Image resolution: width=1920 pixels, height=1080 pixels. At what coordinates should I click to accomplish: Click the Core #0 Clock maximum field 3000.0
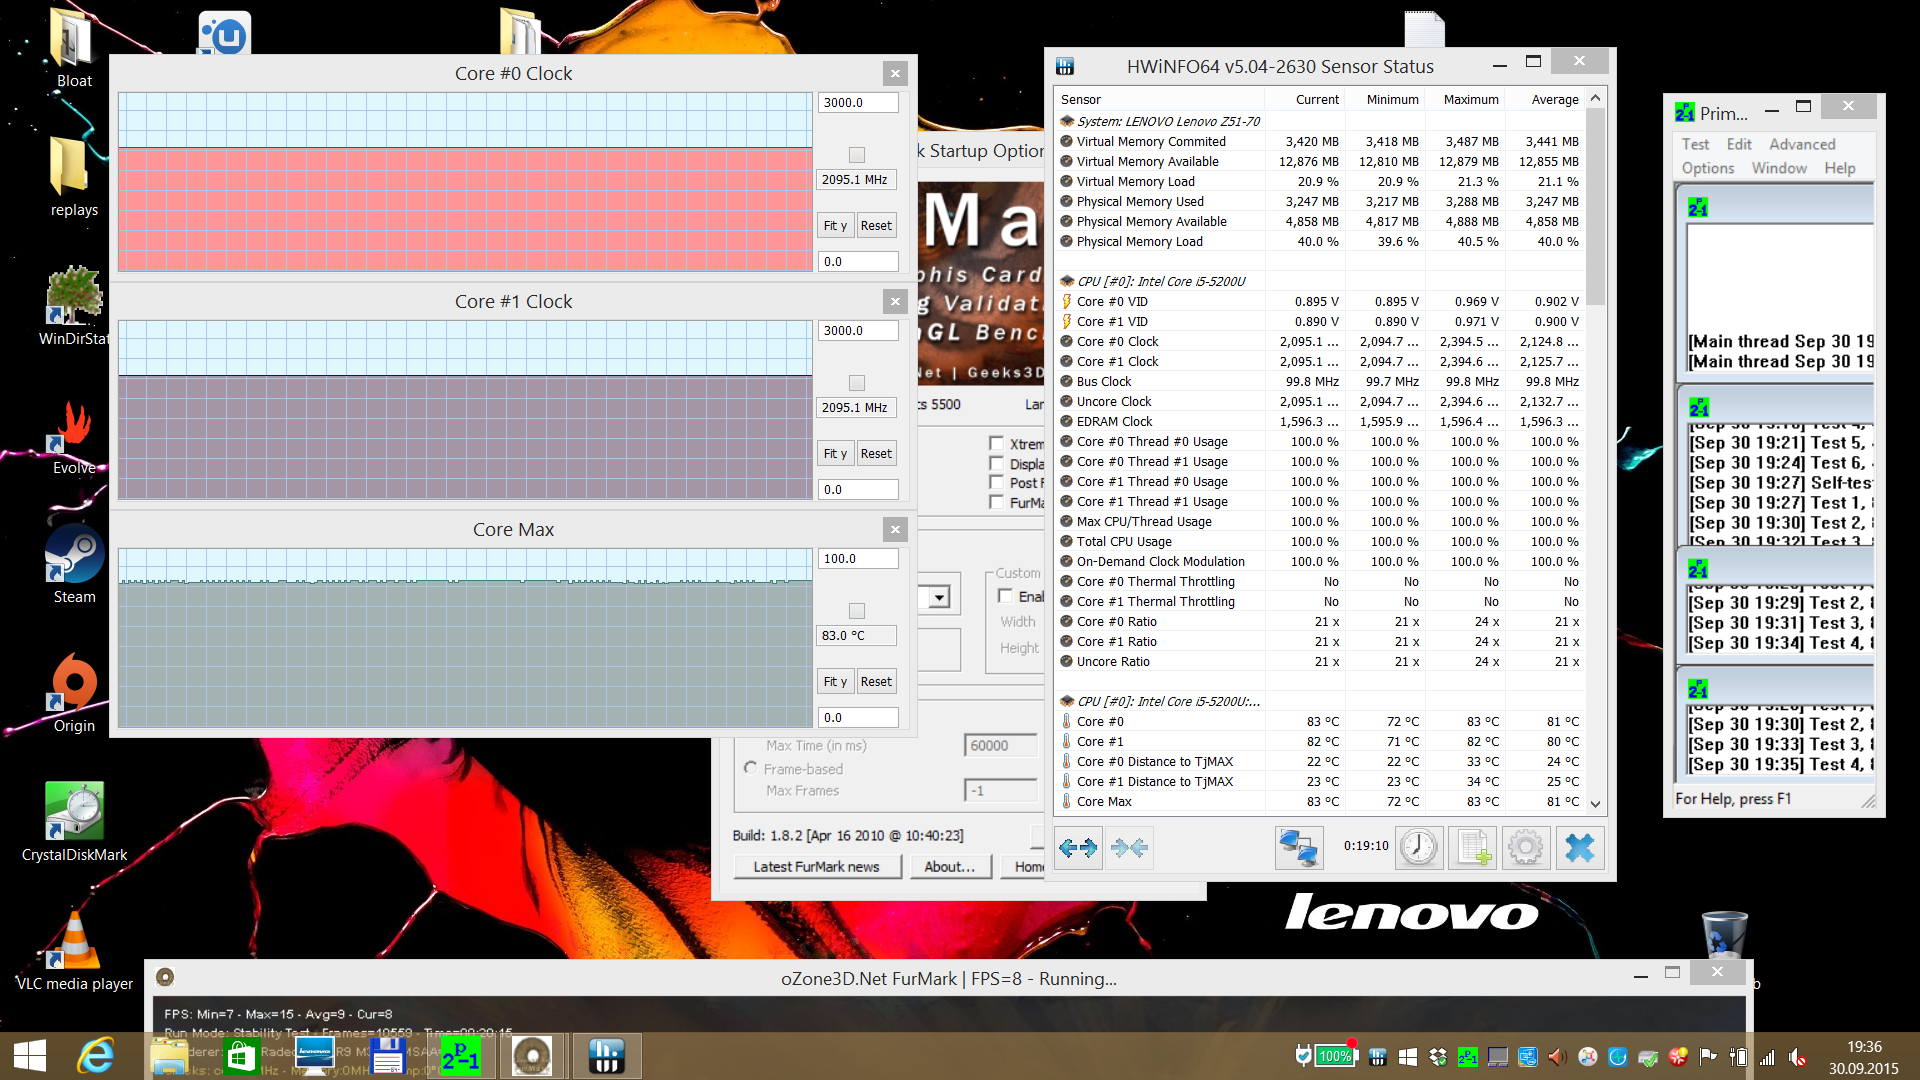858,102
